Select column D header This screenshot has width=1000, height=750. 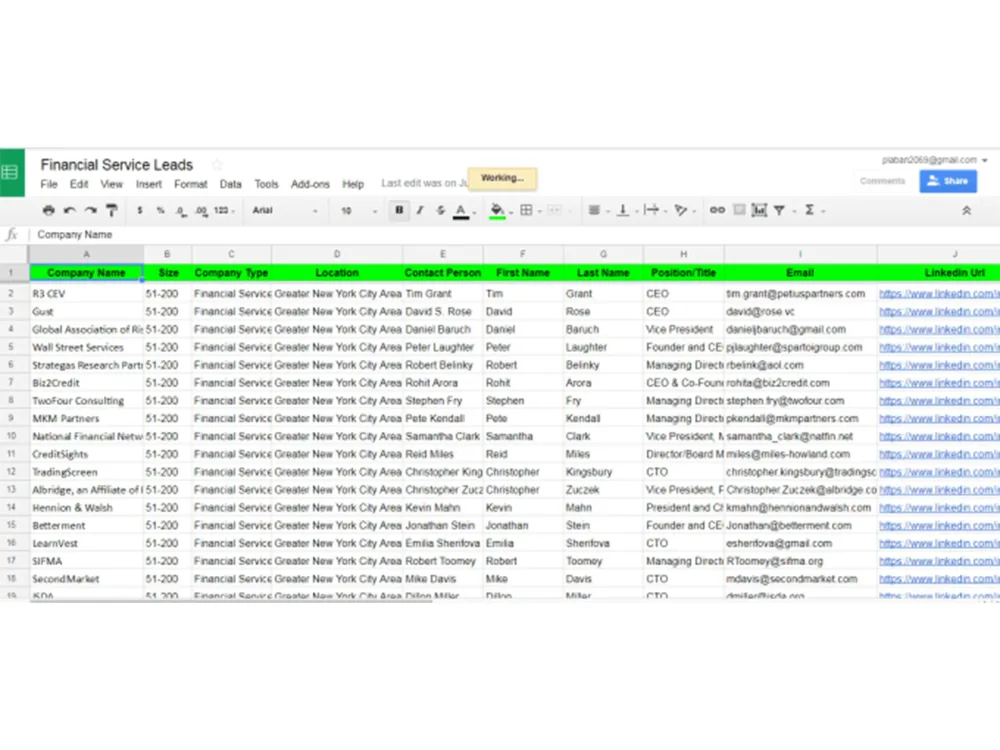point(337,254)
